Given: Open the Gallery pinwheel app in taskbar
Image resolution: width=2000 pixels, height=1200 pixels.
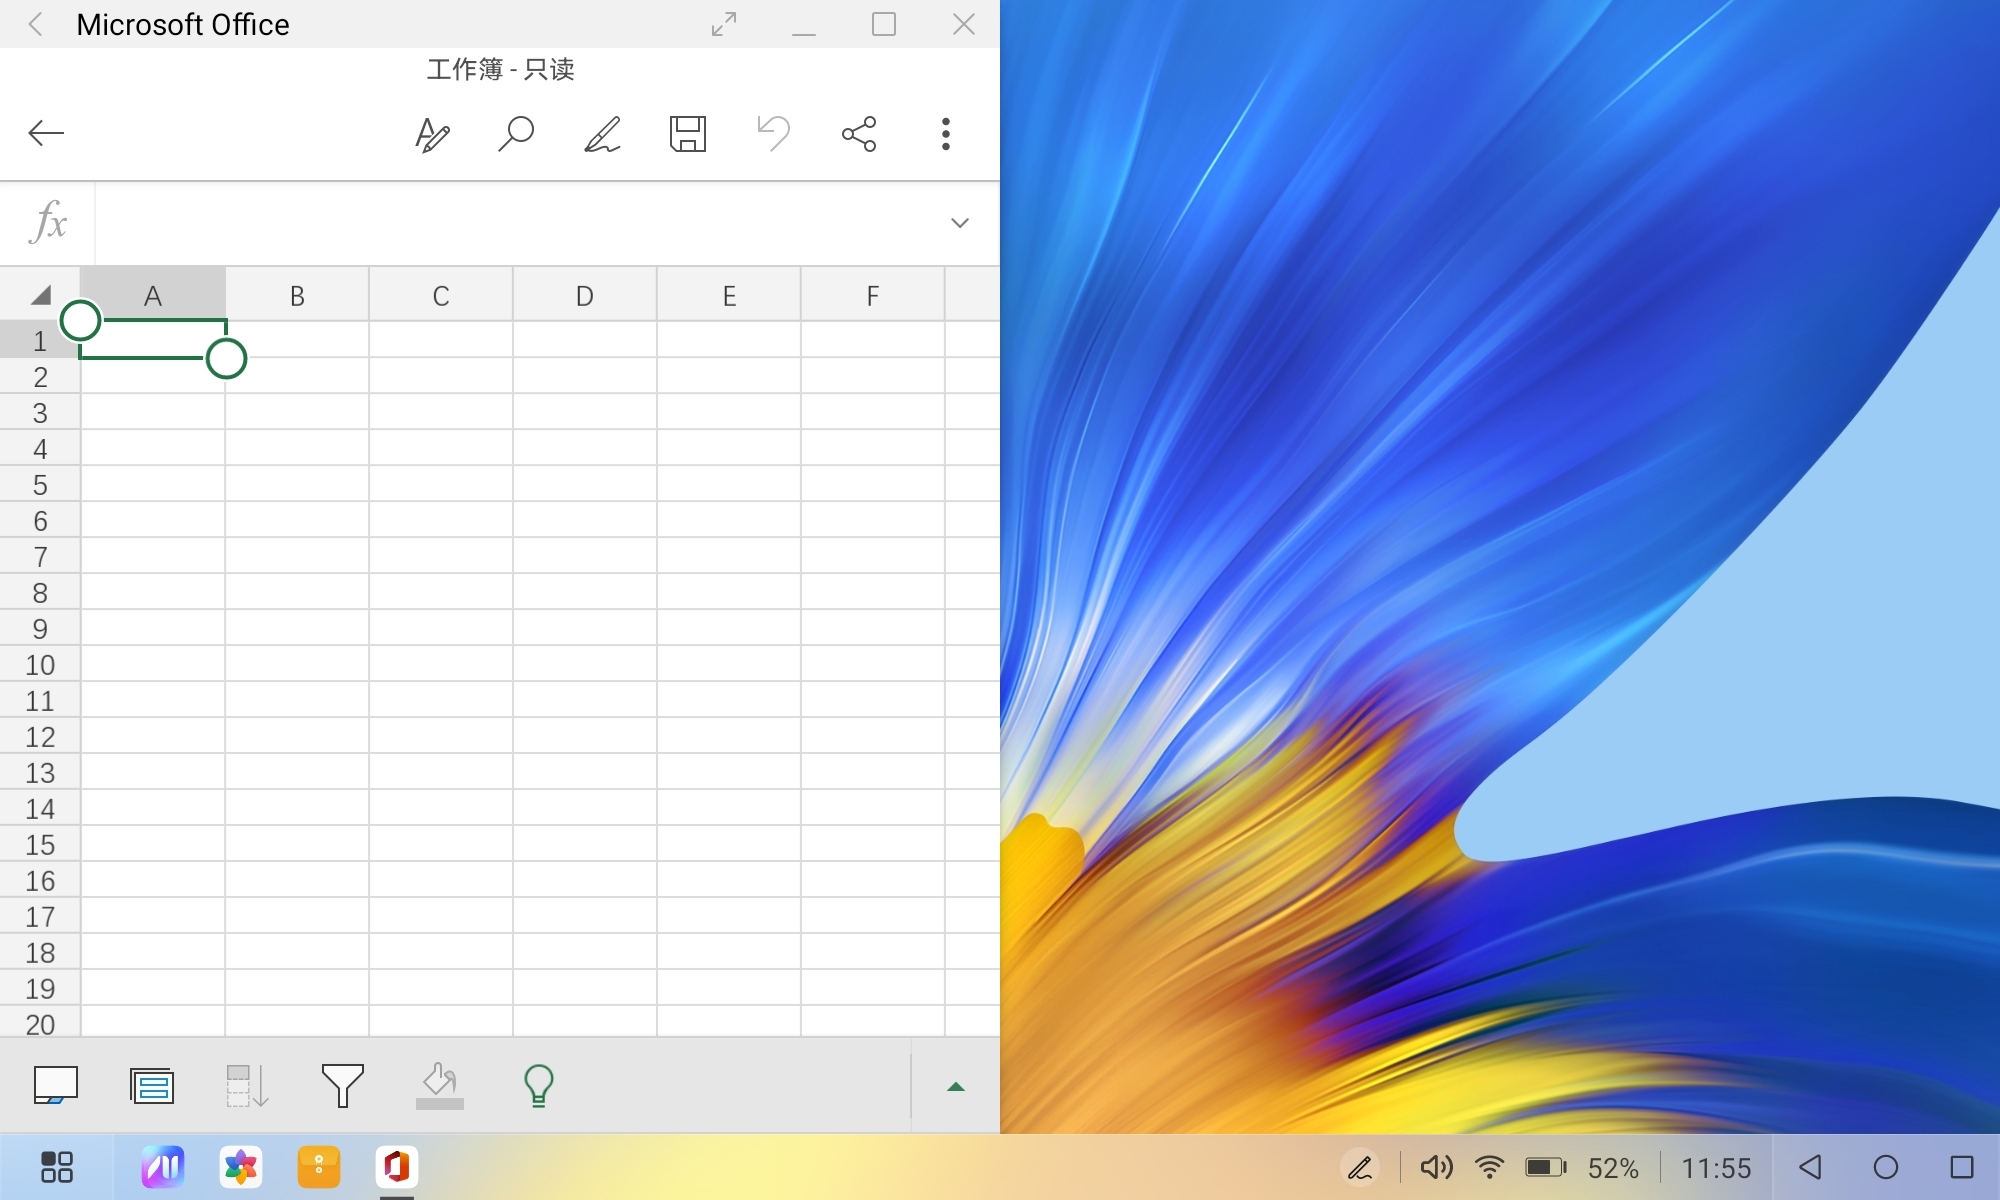Looking at the screenshot, I should [x=241, y=1167].
